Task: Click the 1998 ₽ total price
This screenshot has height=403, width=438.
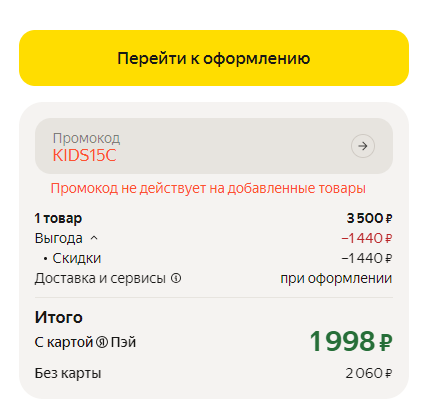Action: click(351, 341)
